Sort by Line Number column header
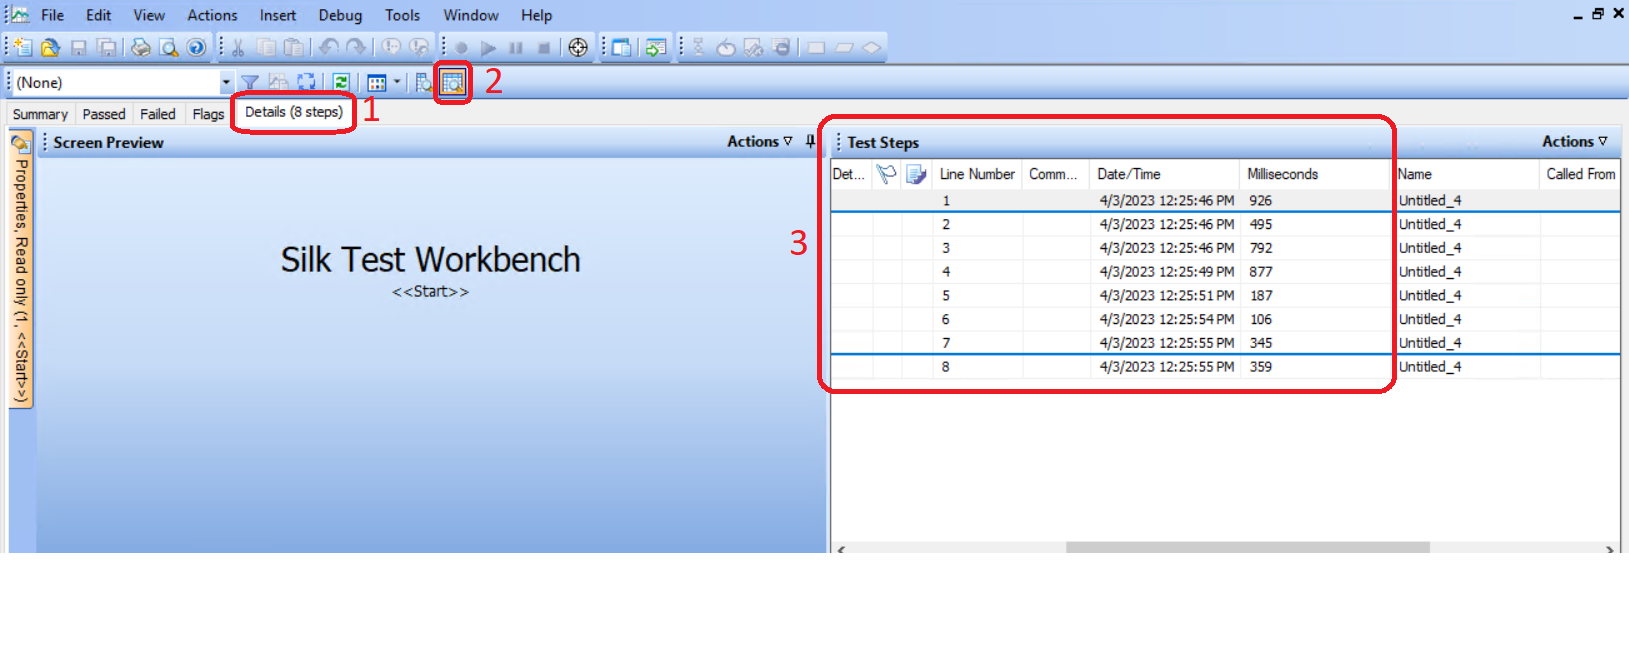The height and width of the screenshot is (648, 1629). [x=977, y=174]
